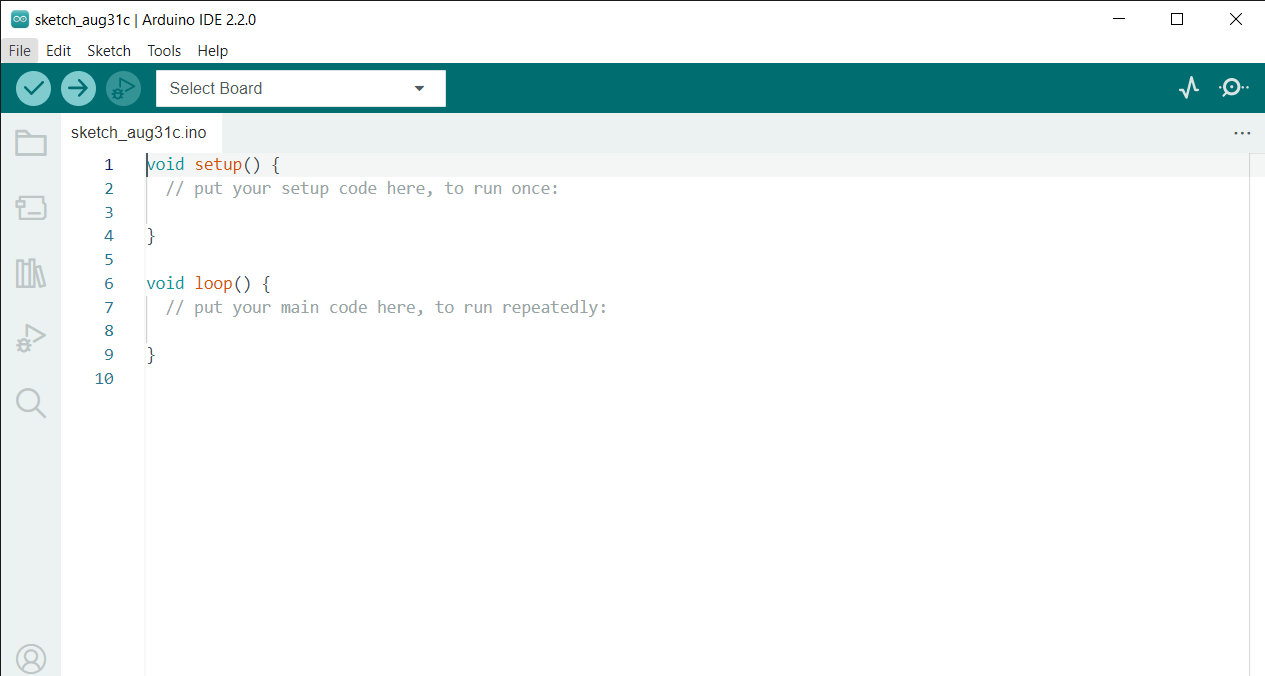The width and height of the screenshot is (1265, 676).
Task: Open the Tools menu
Action: (163, 50)
